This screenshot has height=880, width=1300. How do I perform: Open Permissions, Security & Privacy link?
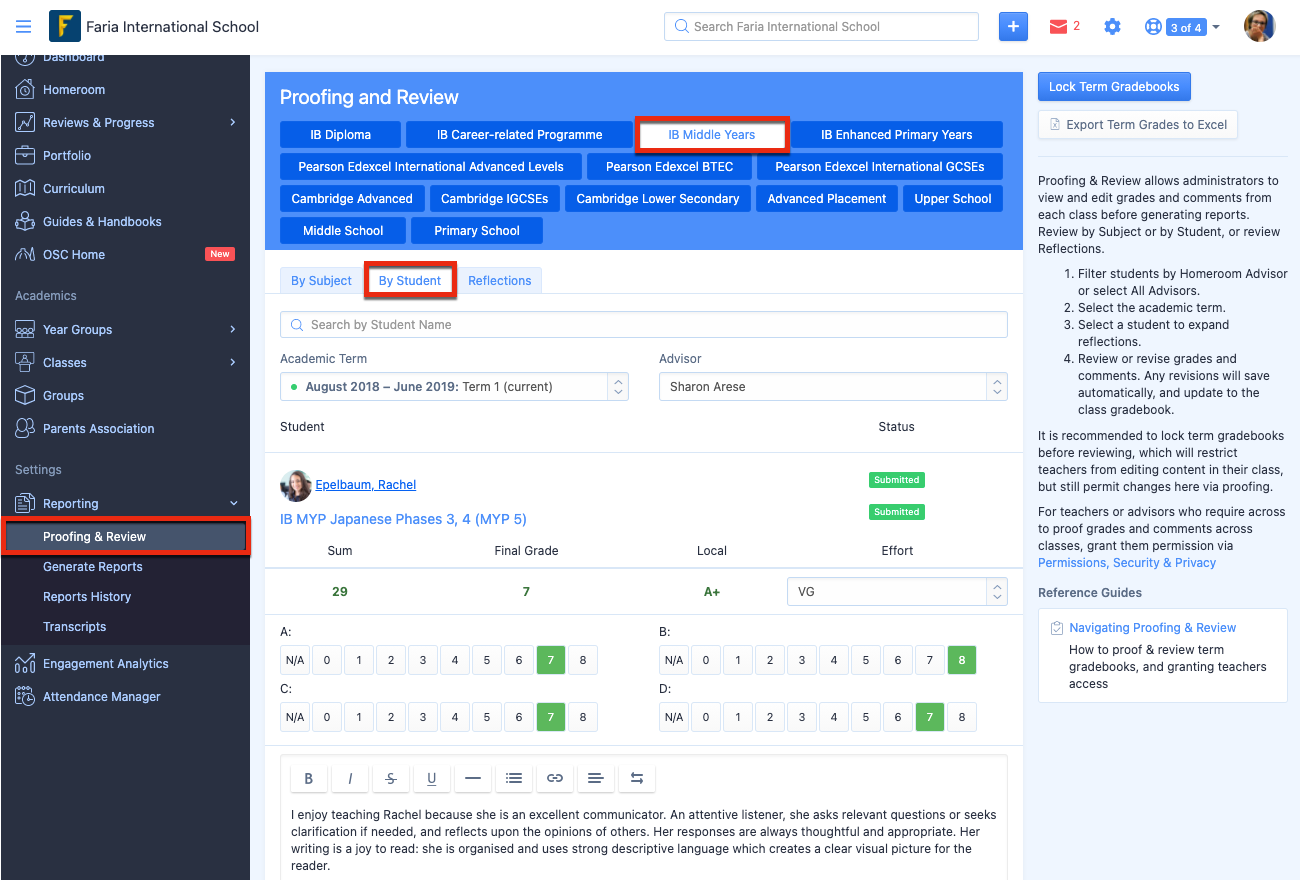click(1127, 563)
